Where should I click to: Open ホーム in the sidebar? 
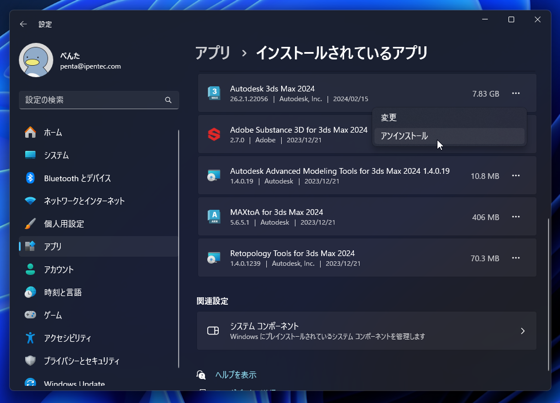[x=99, y=133]
